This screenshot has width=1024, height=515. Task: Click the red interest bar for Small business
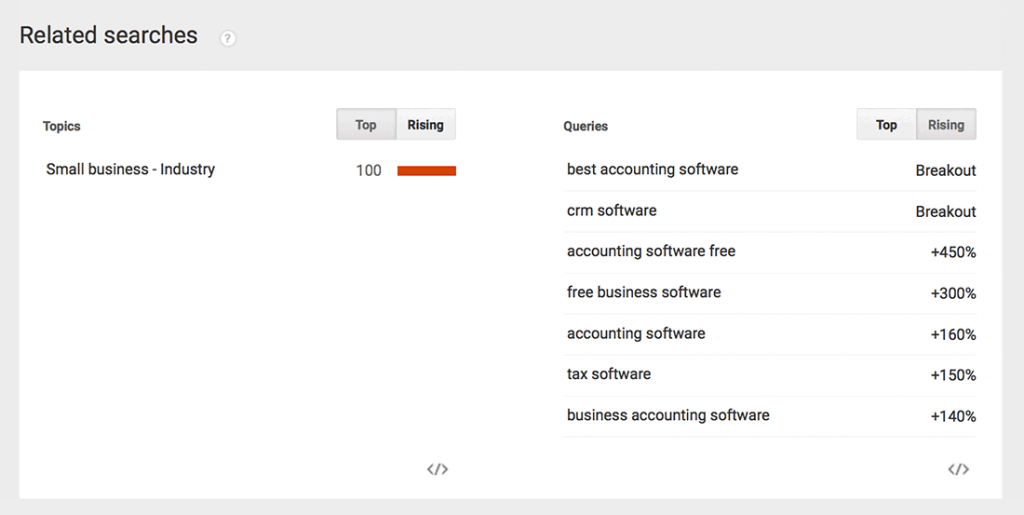426,171
